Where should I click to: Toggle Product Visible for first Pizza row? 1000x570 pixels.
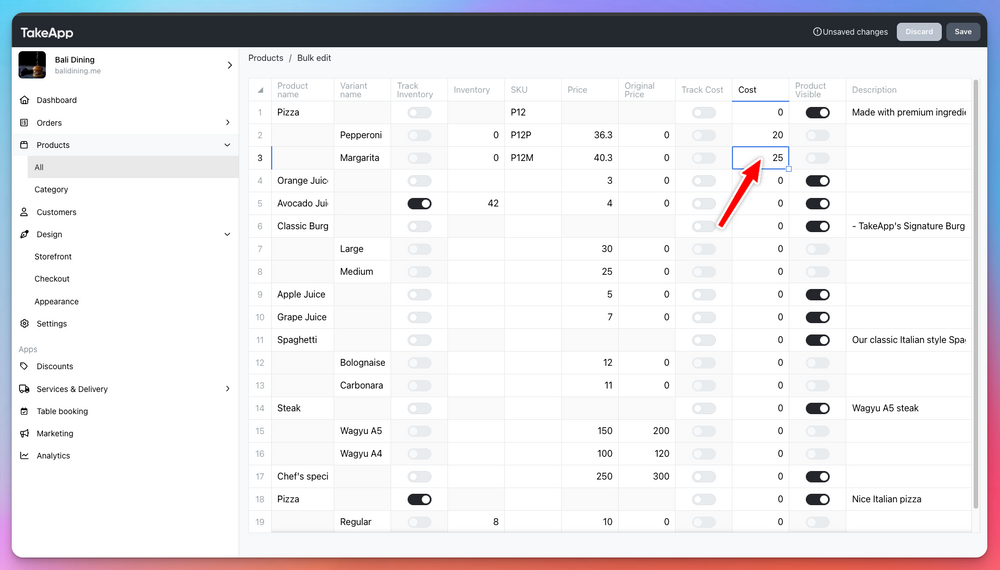pyautogui.click(x=817, y=113)
